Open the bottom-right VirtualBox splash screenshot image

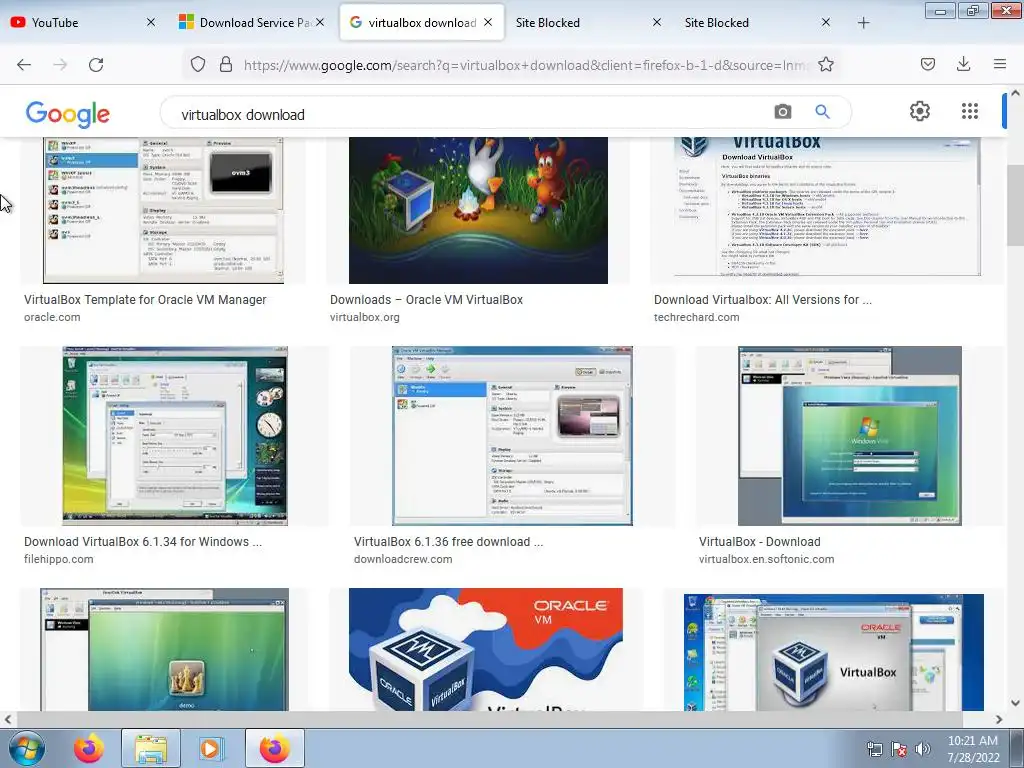pos(833,652)
